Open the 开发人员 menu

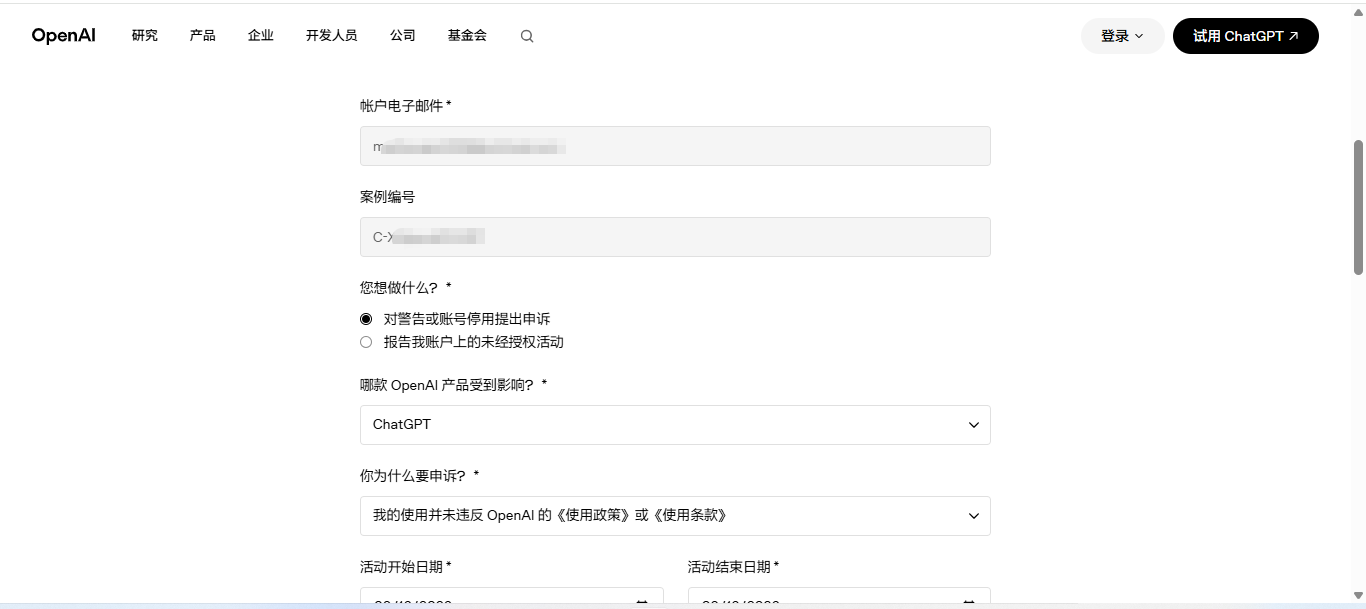(x=332, y=36)
